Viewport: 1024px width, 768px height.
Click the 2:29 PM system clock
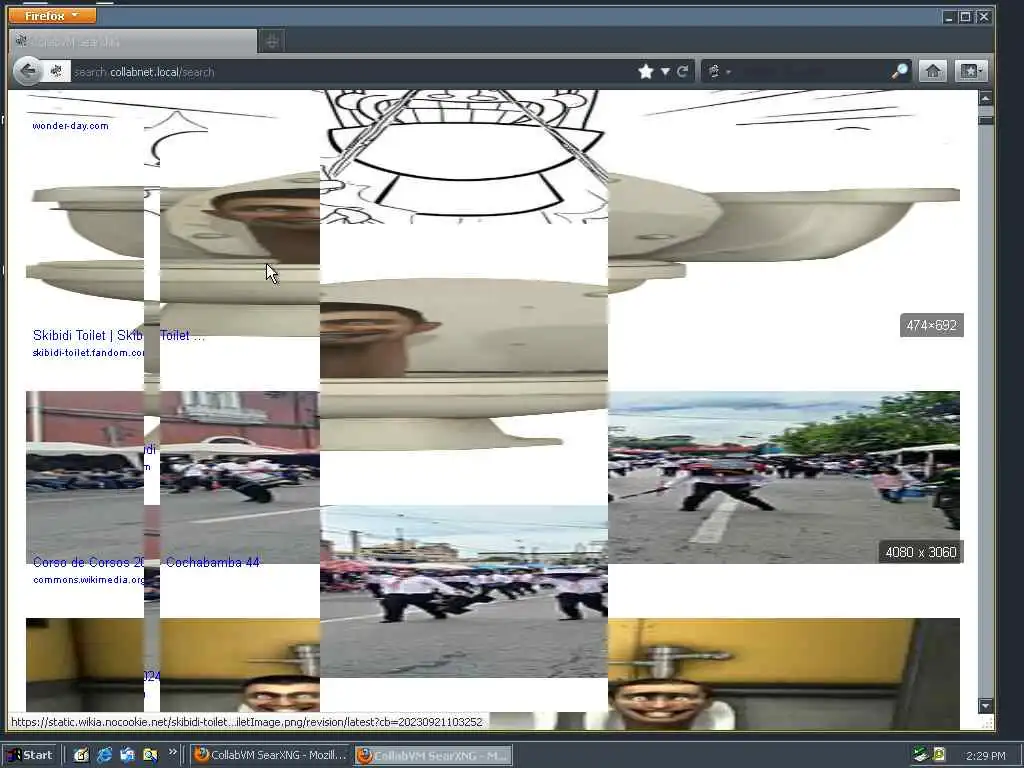click(x=986, y=756)
